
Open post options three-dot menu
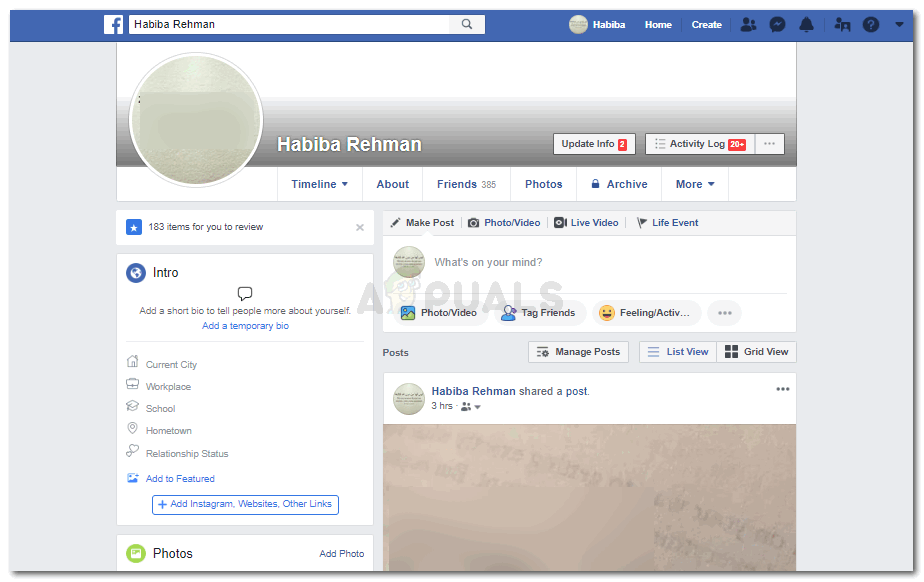pos(783,389)
